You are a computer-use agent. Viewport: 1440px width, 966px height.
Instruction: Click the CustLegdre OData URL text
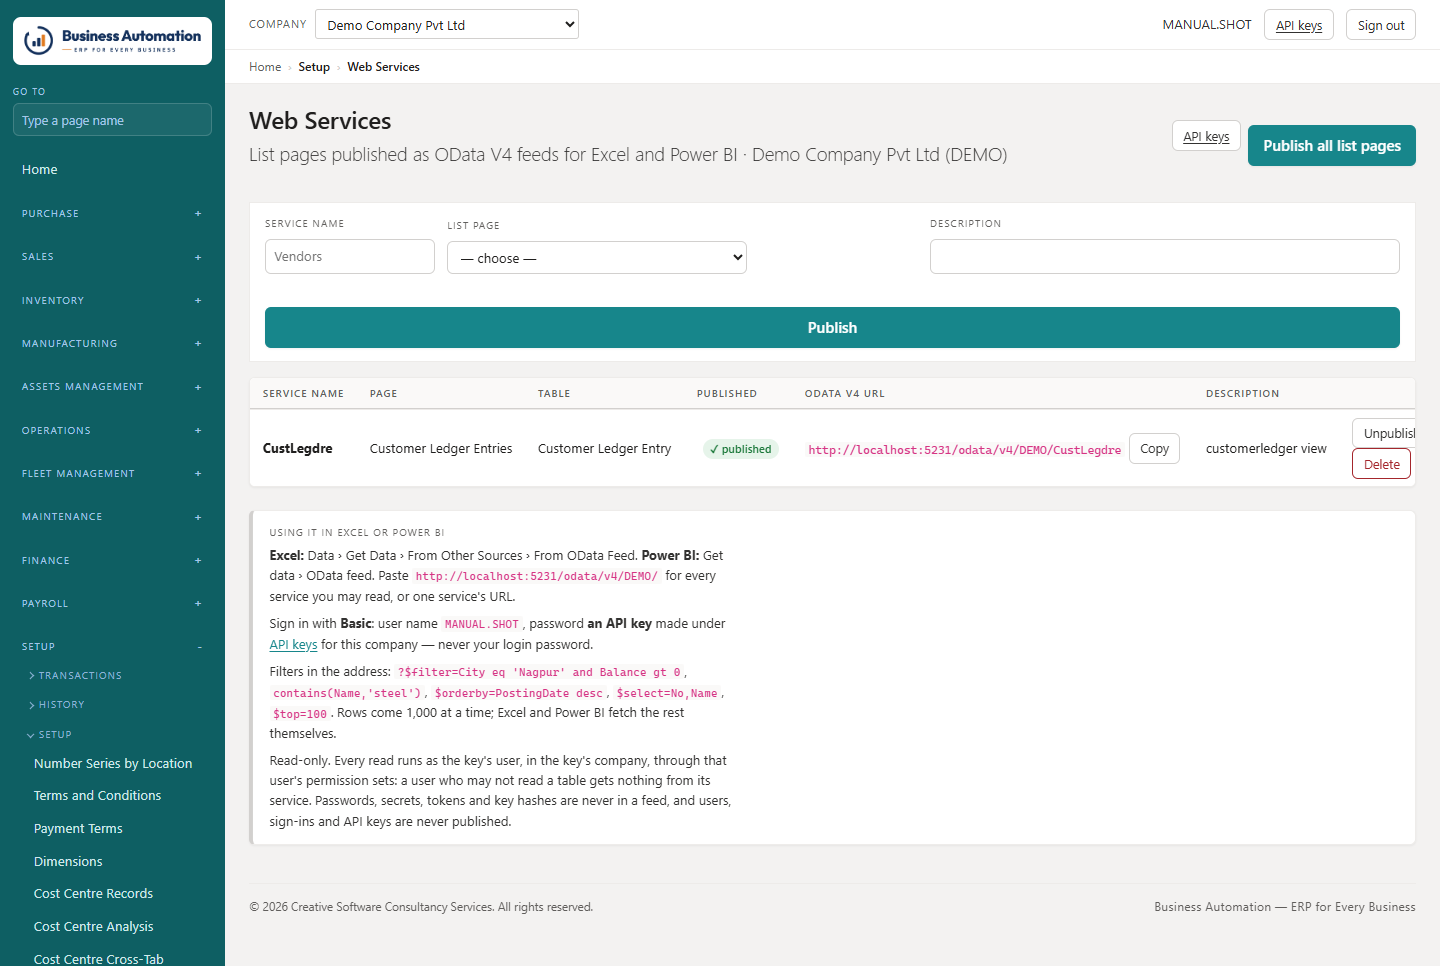point(964,450)
